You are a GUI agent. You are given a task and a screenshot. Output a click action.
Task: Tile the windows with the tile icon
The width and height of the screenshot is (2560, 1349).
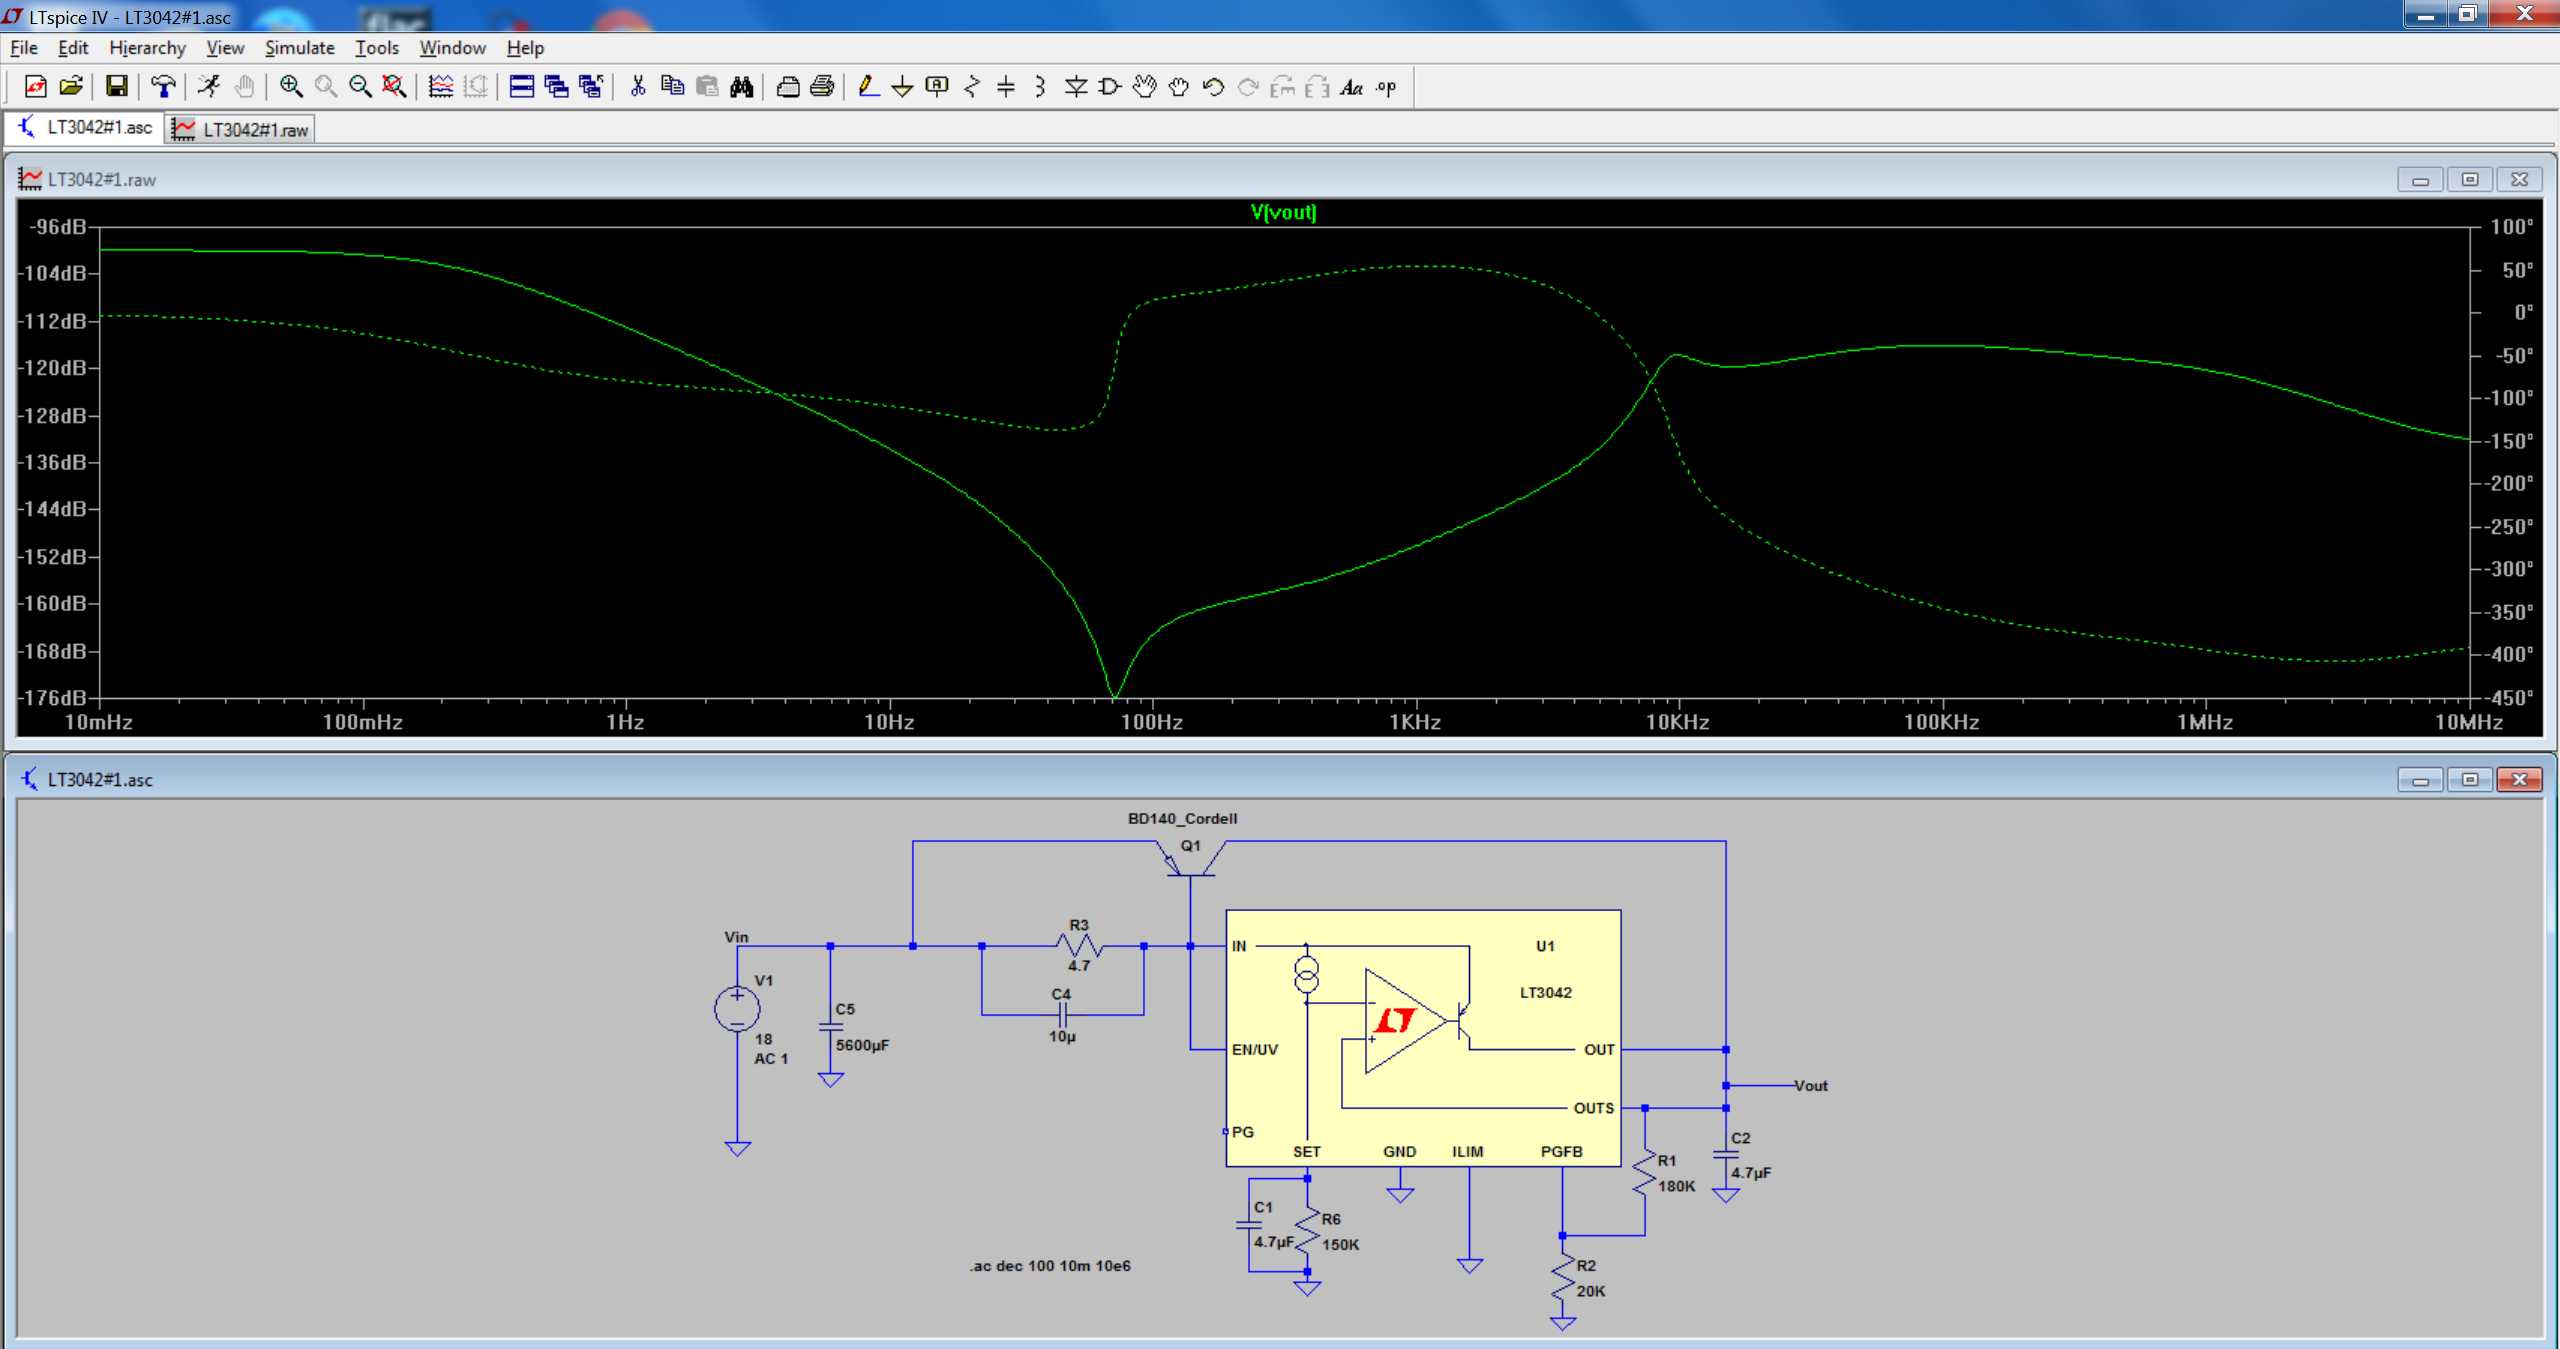click(x=522, y=87)
